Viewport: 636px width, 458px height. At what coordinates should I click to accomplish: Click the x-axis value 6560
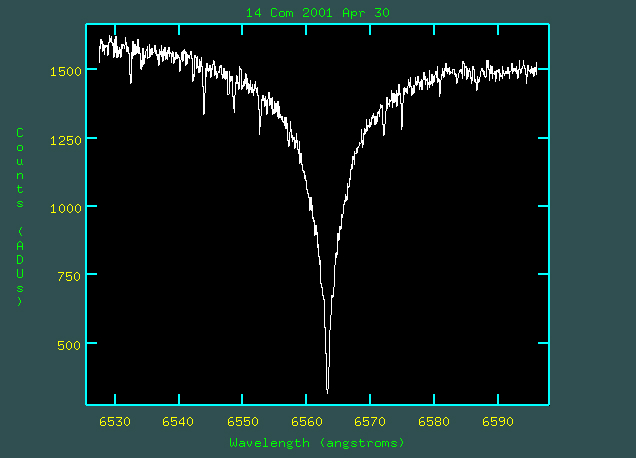pos(307,422)
